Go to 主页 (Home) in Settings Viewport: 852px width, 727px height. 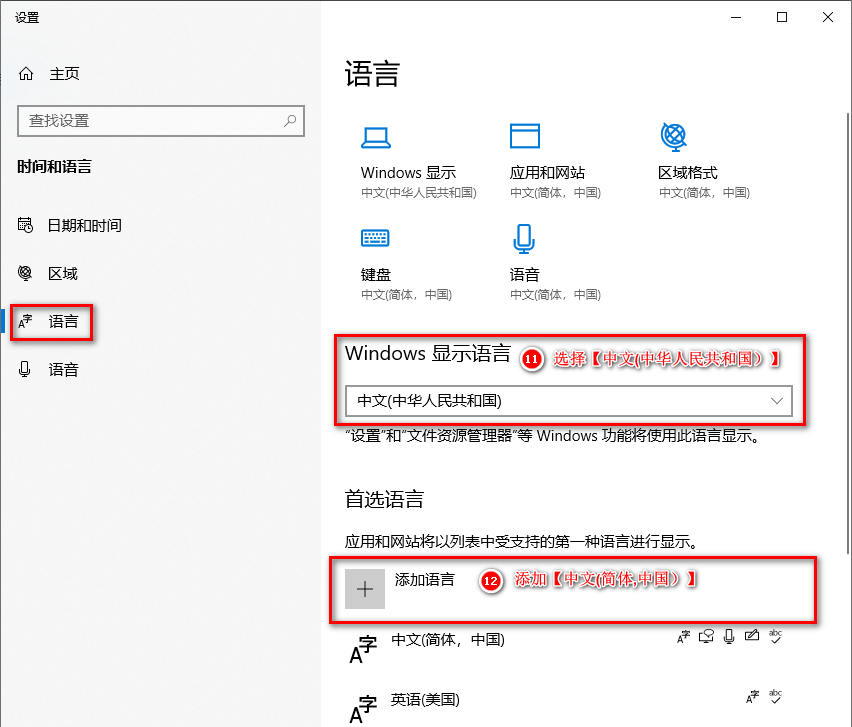[x=49, y=73]
